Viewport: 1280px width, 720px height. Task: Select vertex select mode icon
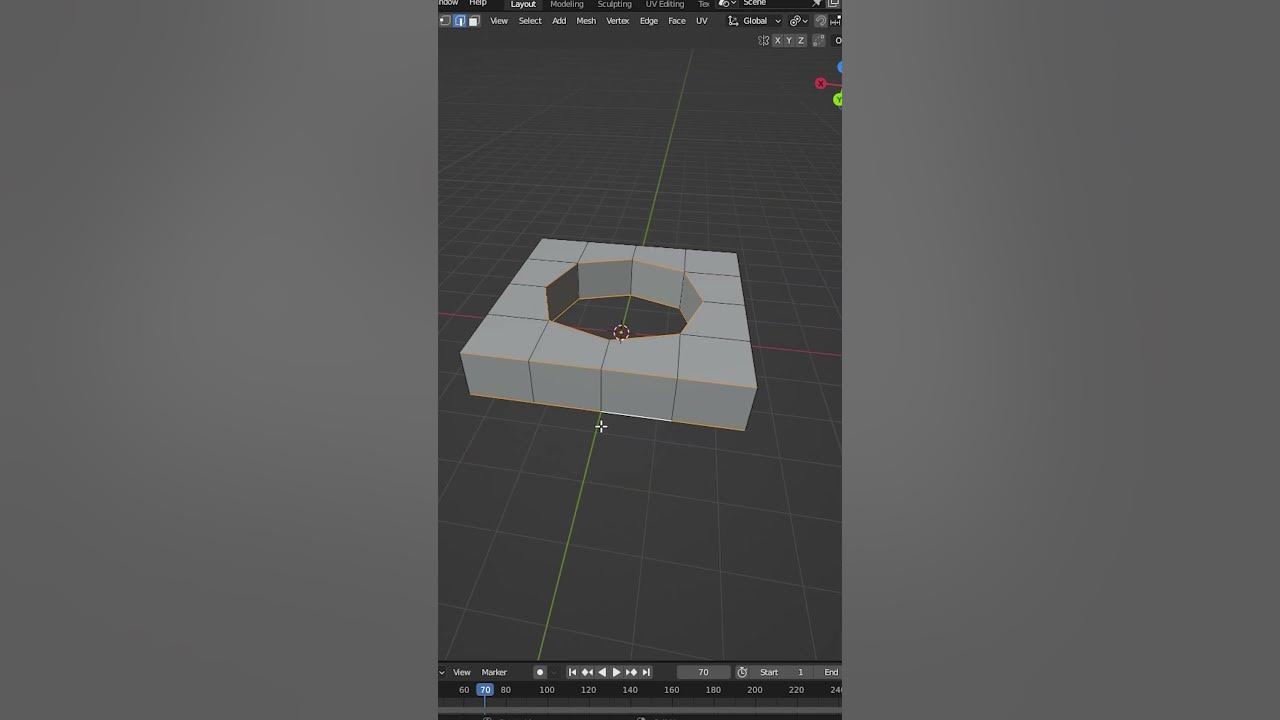(x=445, y=21)
